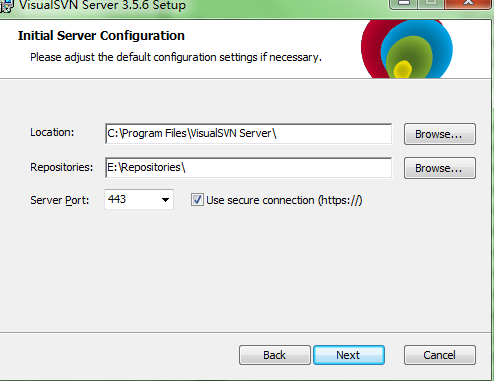Close the Setup window with X
The width and height of the screenshot is (494, 381).
(x=468, y=3)
